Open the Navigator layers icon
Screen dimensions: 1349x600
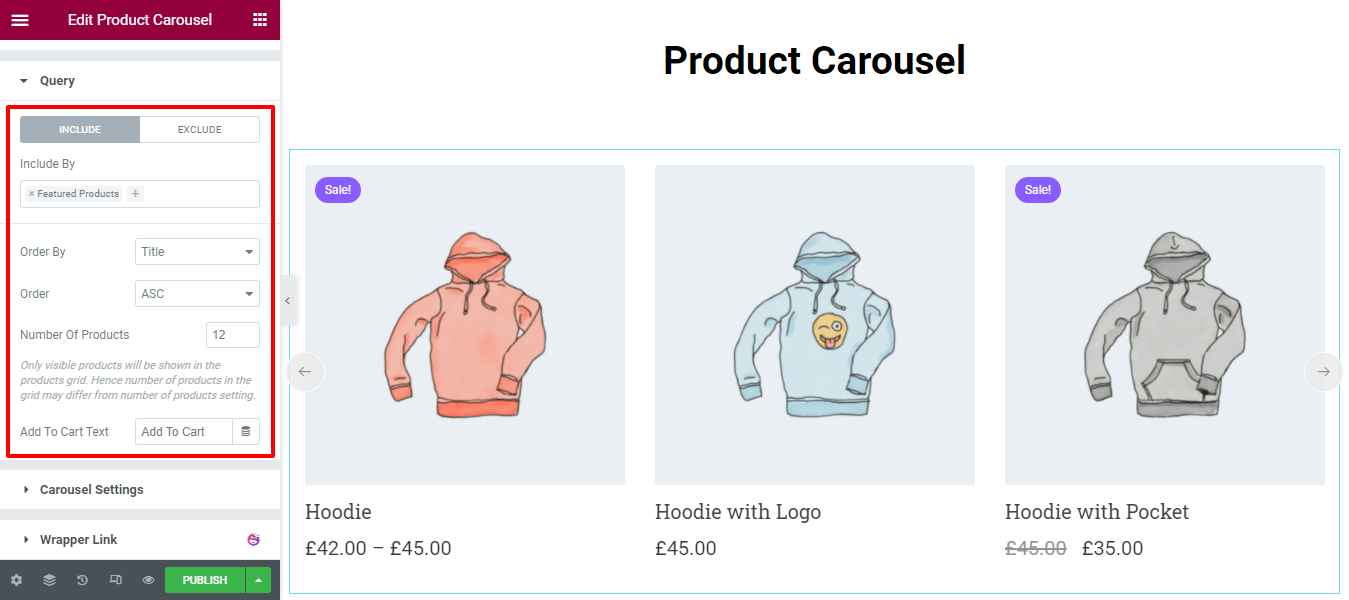[49, 580]
